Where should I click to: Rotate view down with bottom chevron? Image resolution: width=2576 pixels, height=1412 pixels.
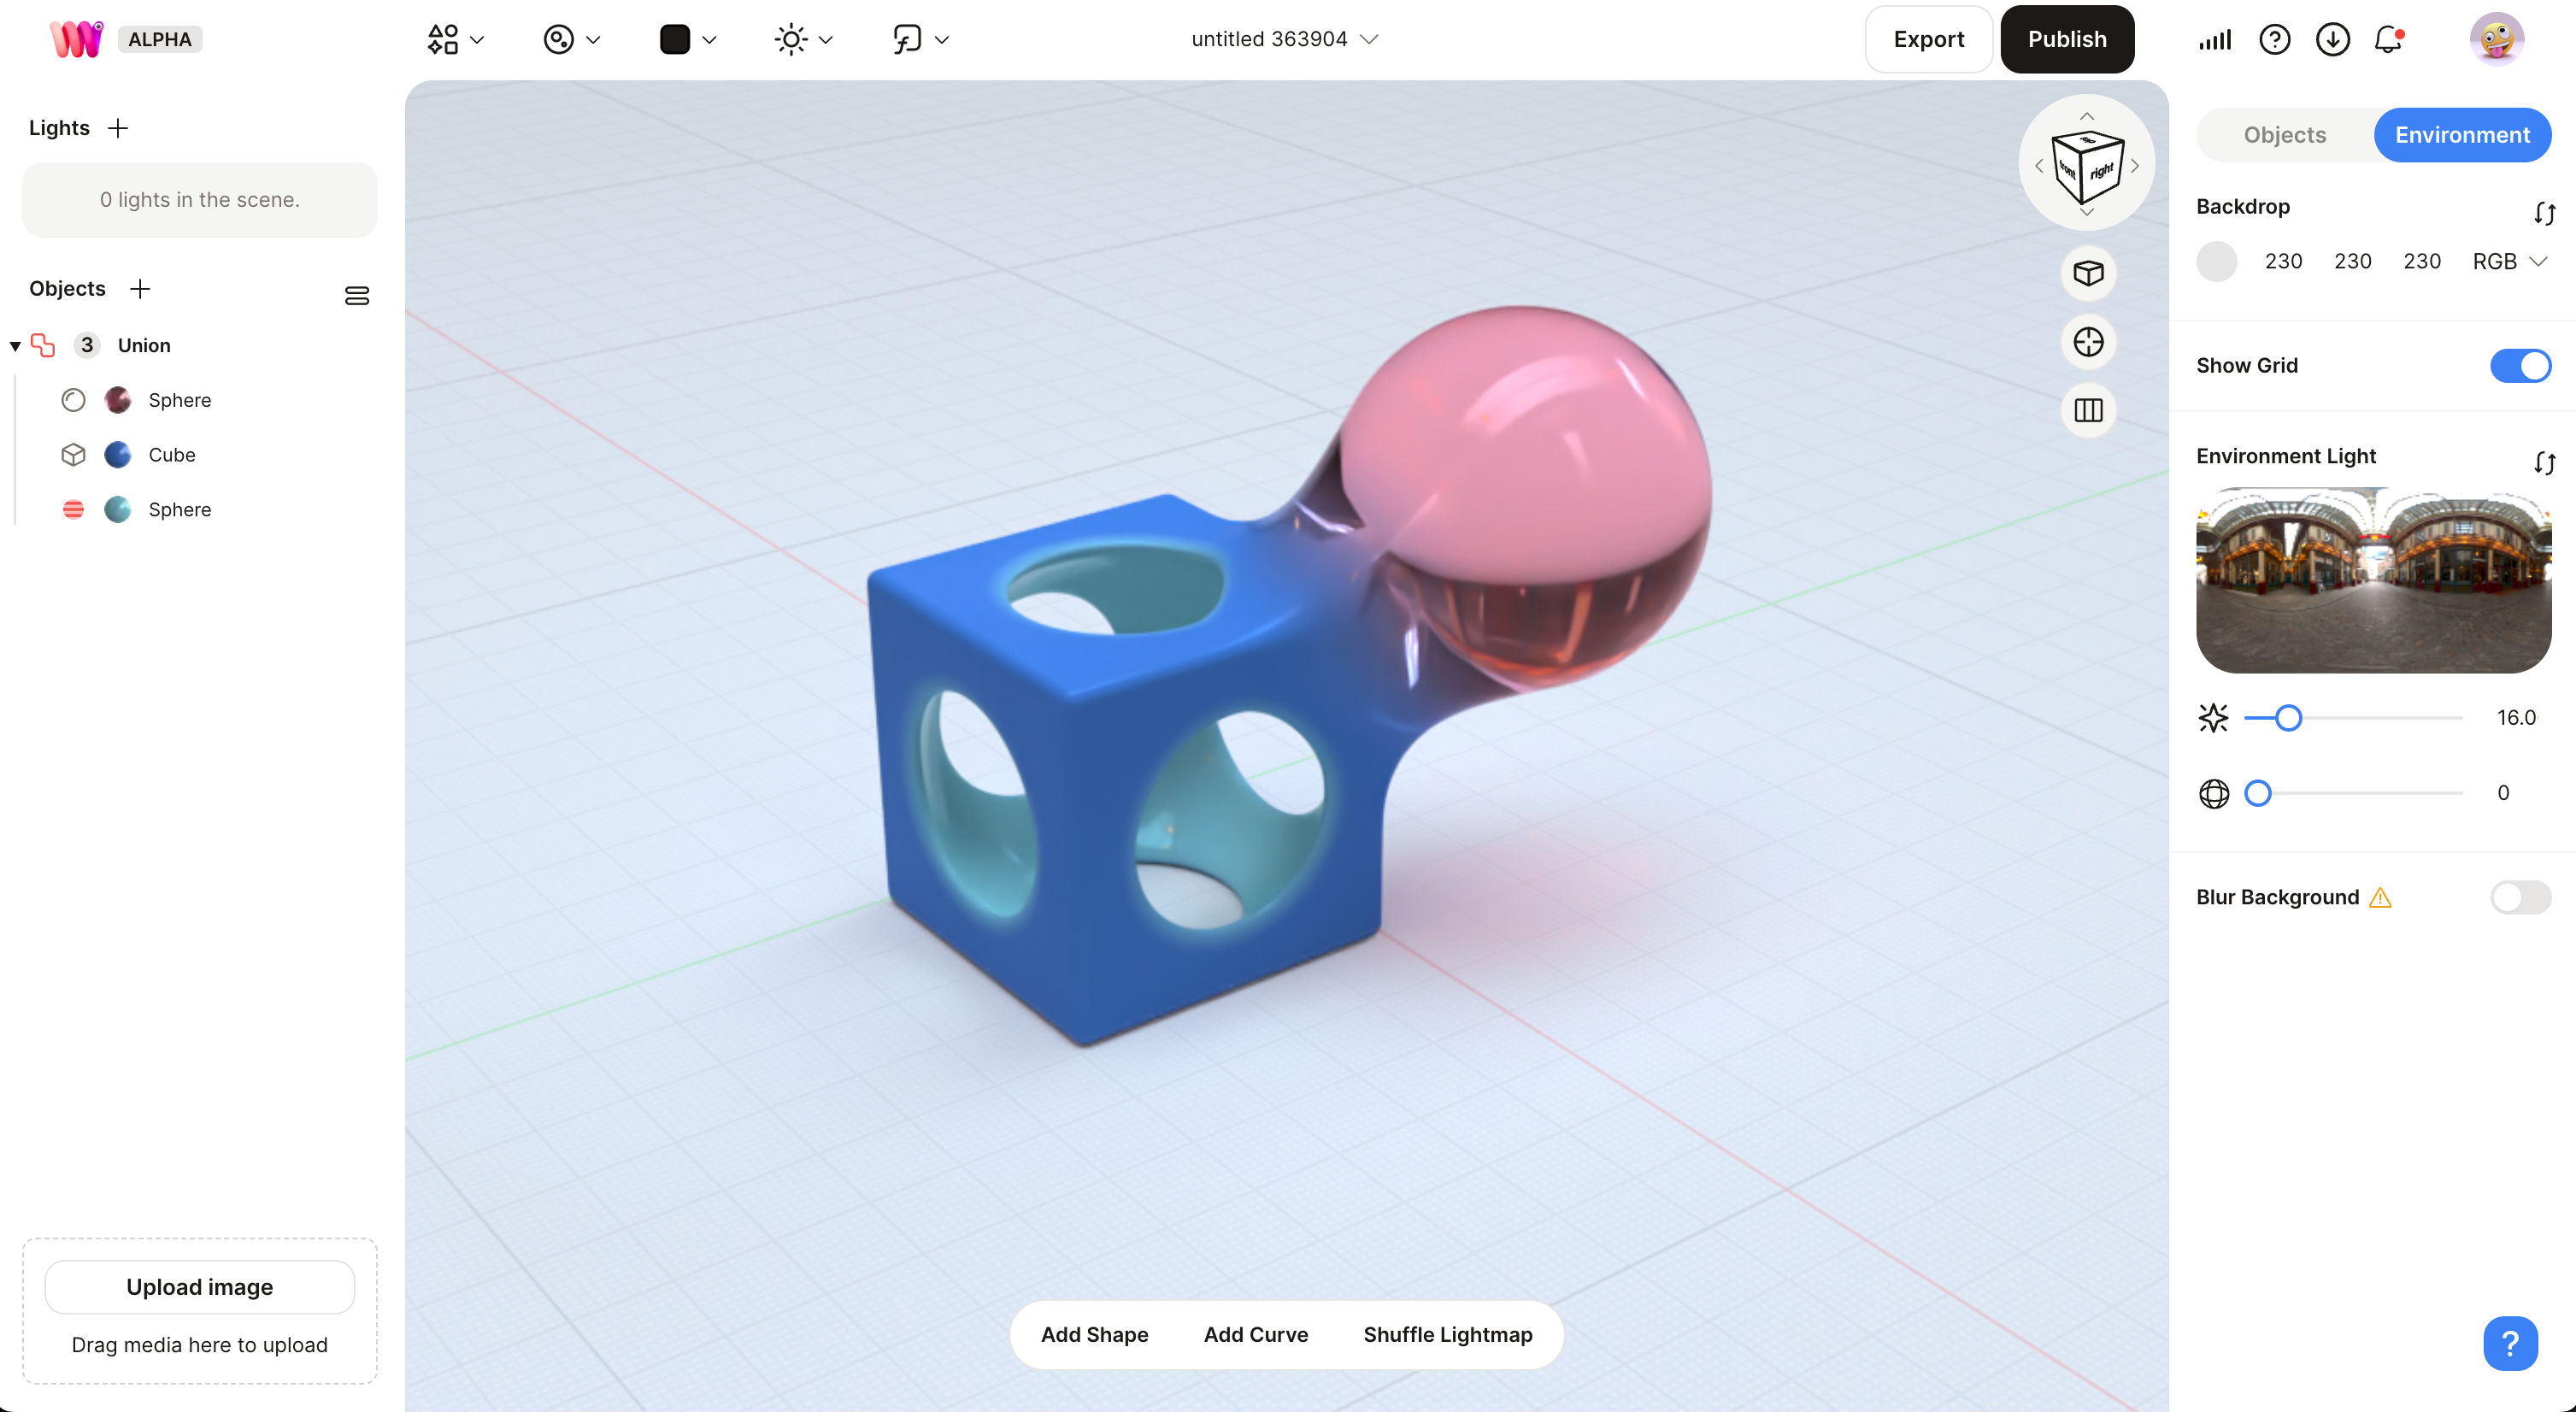pyautogui.click(x=2087, y=212)
